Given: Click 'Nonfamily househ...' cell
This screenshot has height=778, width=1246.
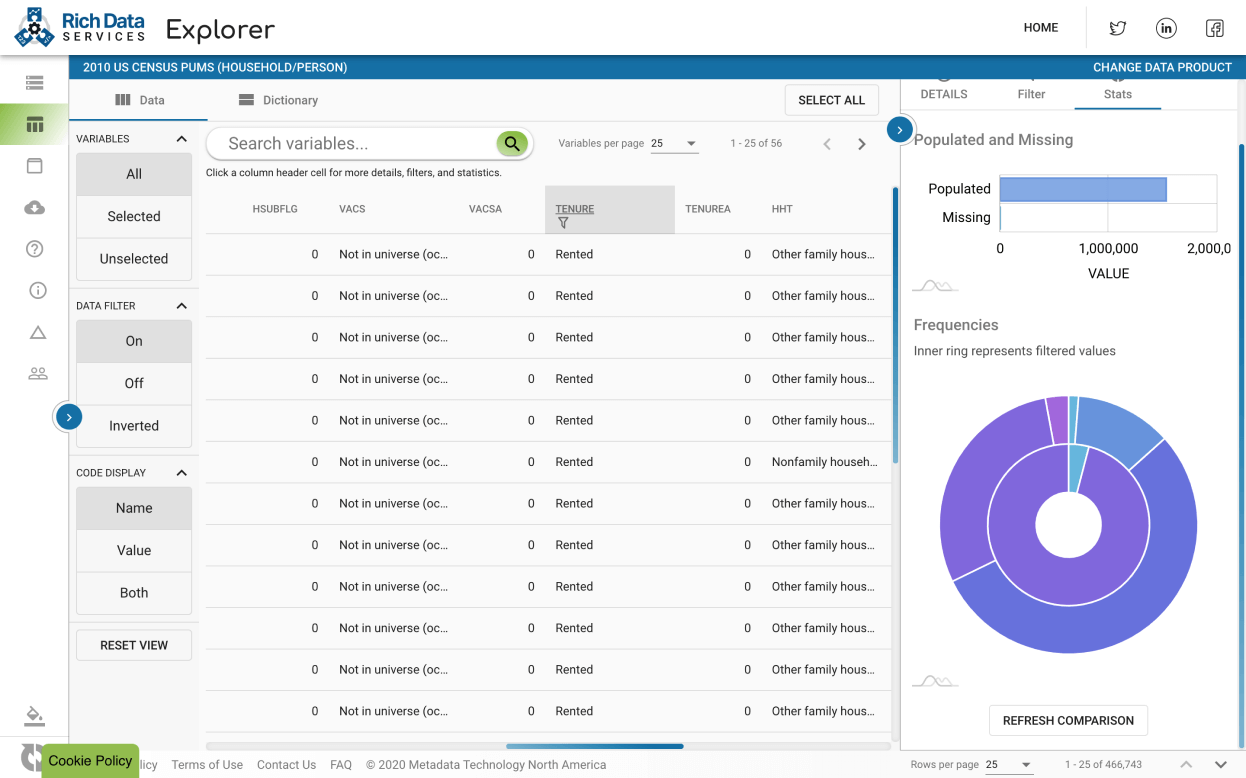Looking at the screenshot, I should 824,462.
